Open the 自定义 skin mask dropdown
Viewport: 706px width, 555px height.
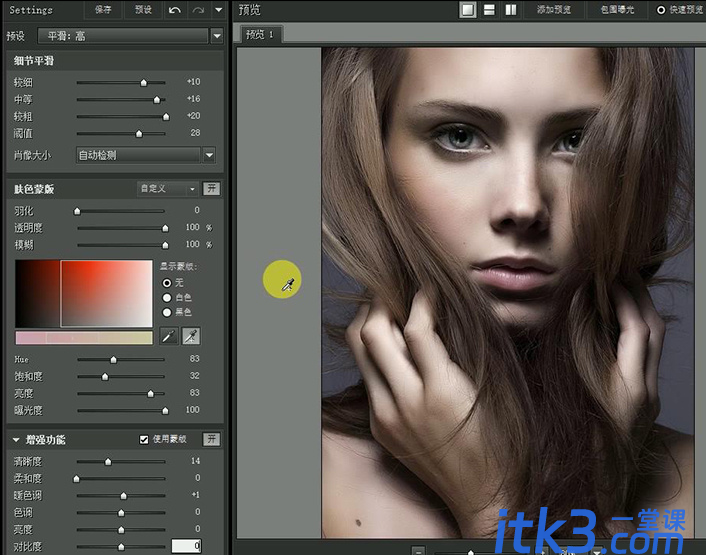point(167,189)
